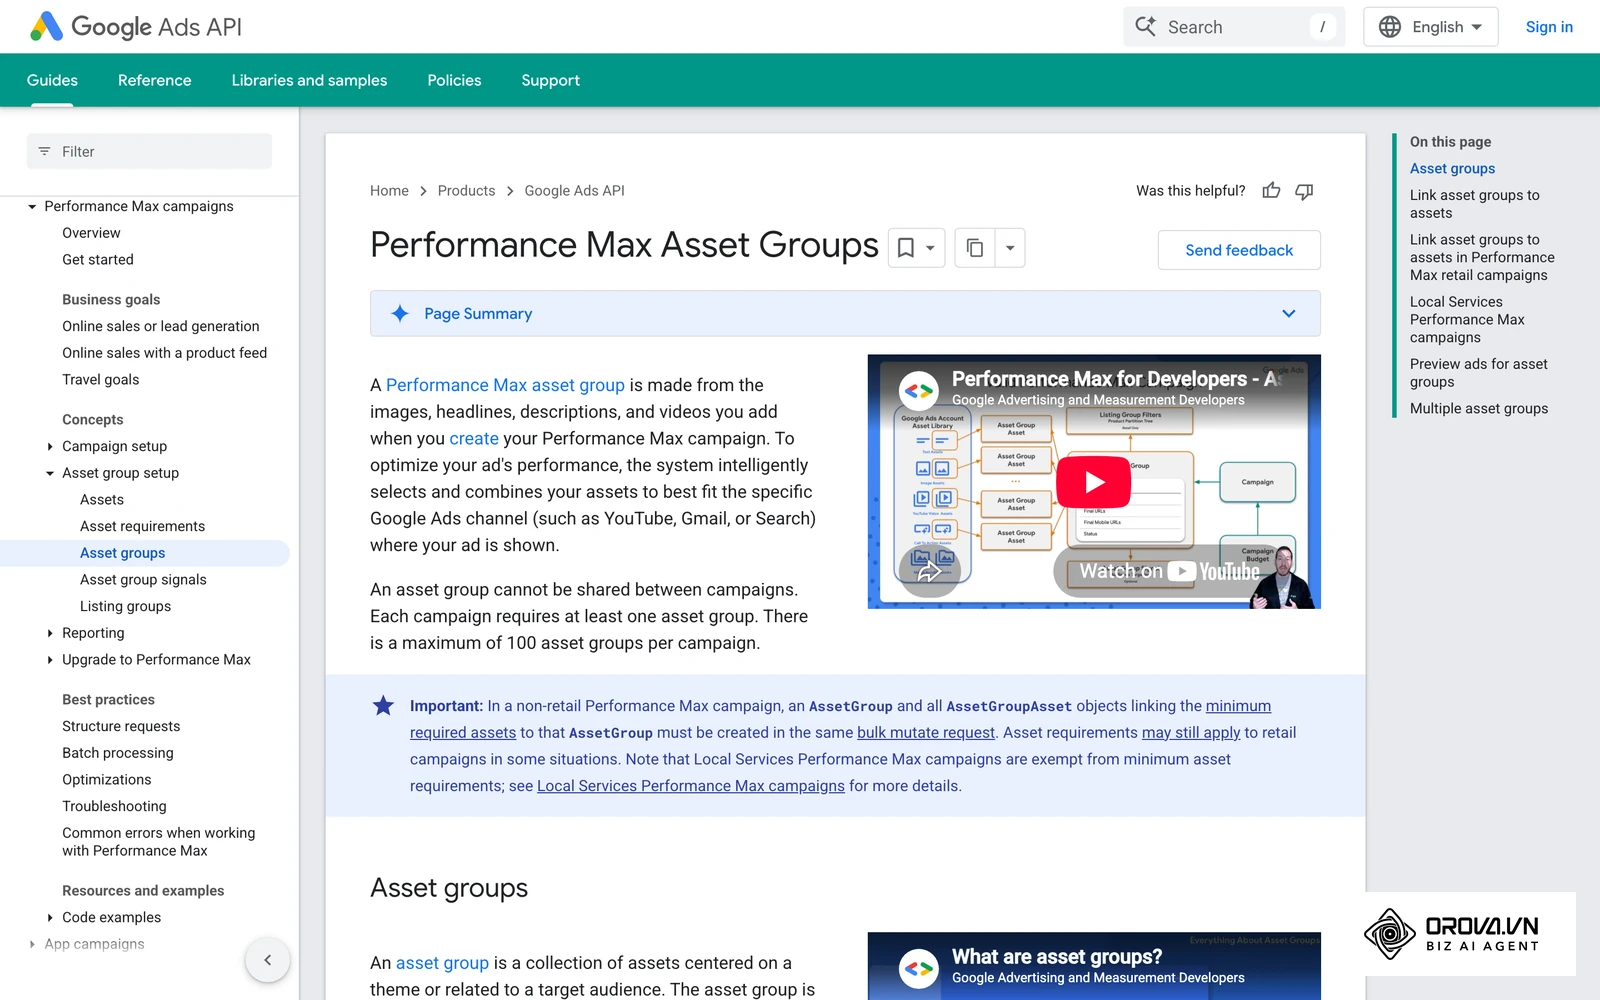Select Listing groups in sidebar

point(125,607)
